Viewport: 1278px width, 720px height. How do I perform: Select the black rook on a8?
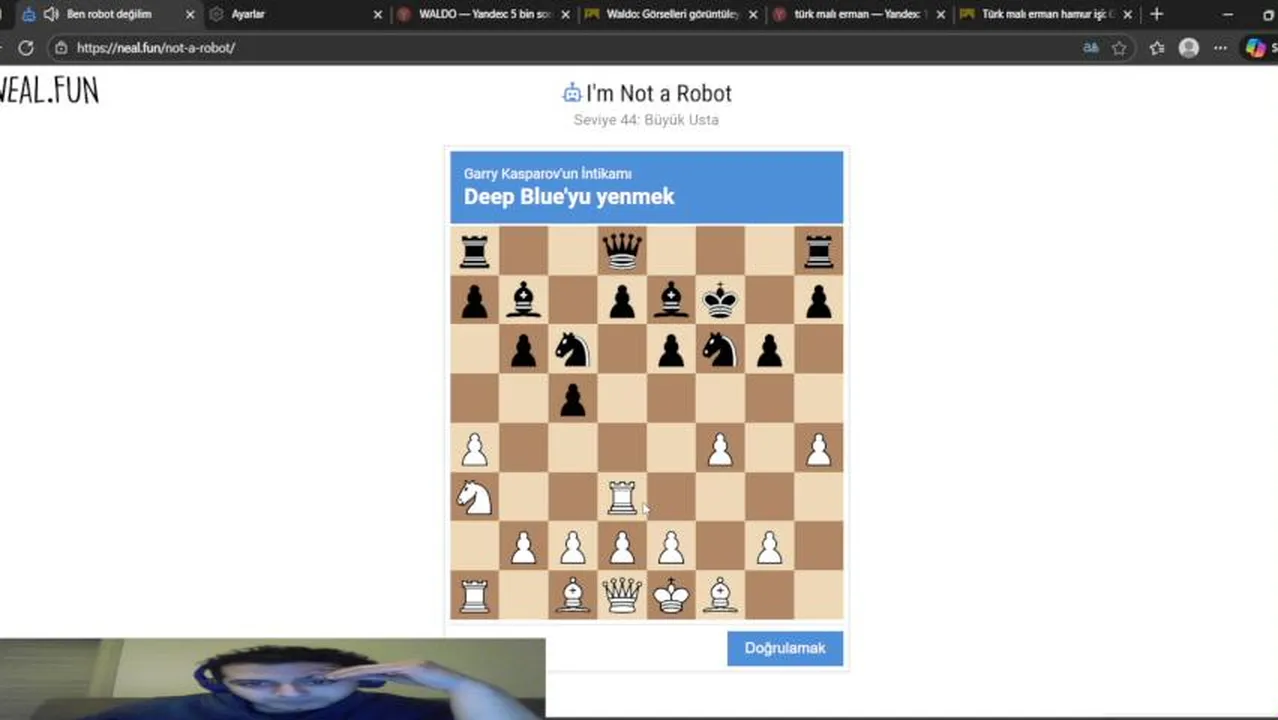click(474, 250)
